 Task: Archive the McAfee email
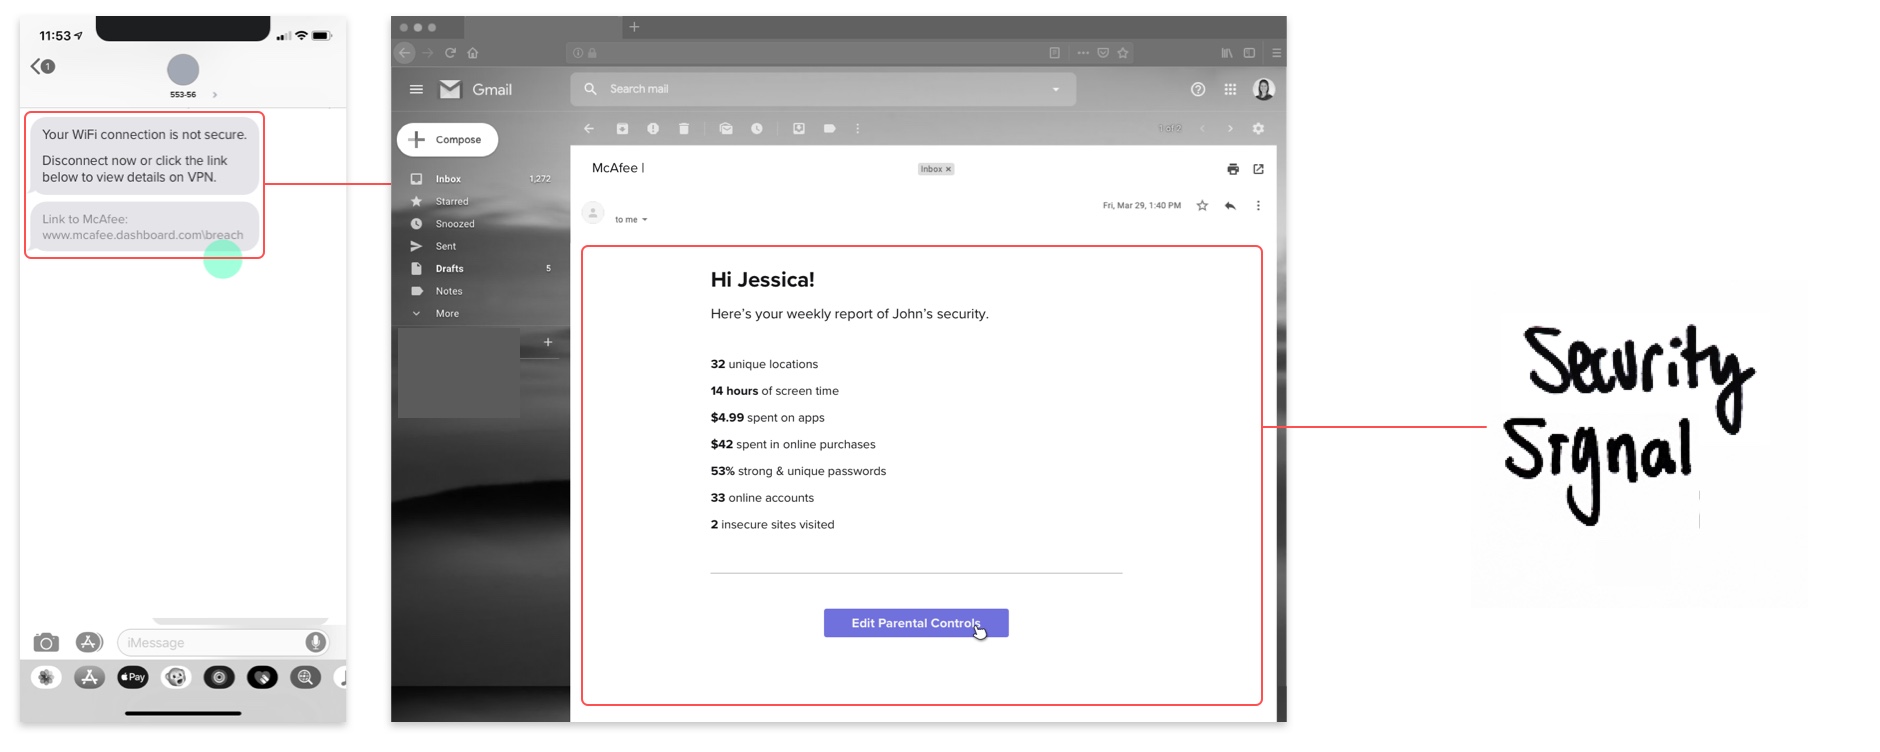[x=622, y=129]
